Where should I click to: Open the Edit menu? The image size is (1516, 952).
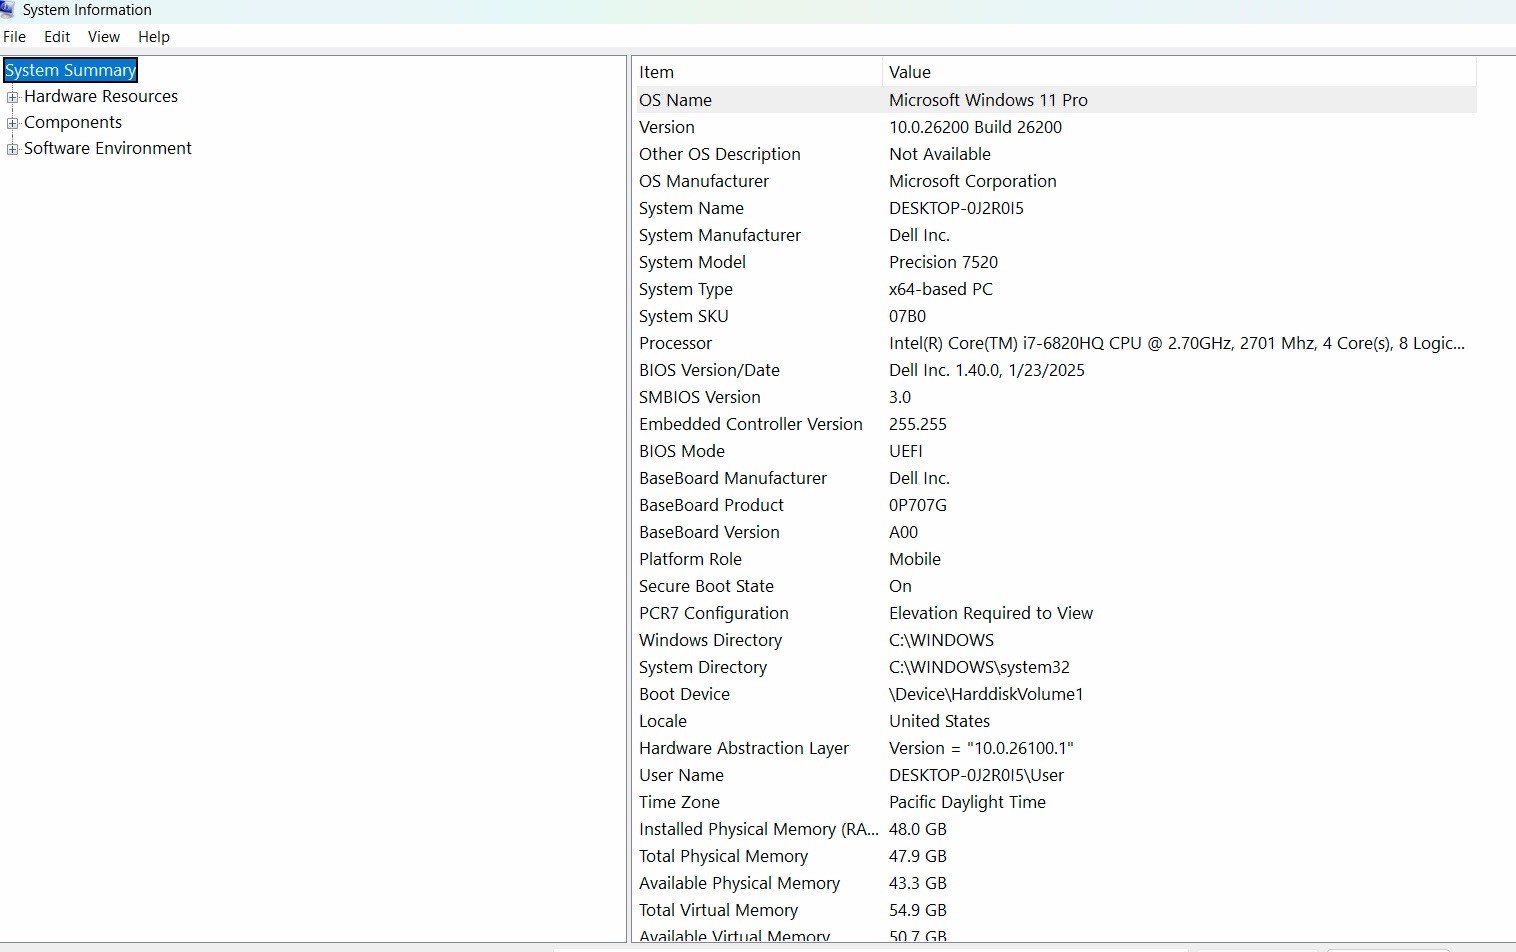pyautogui.click(x=57, y=37)
